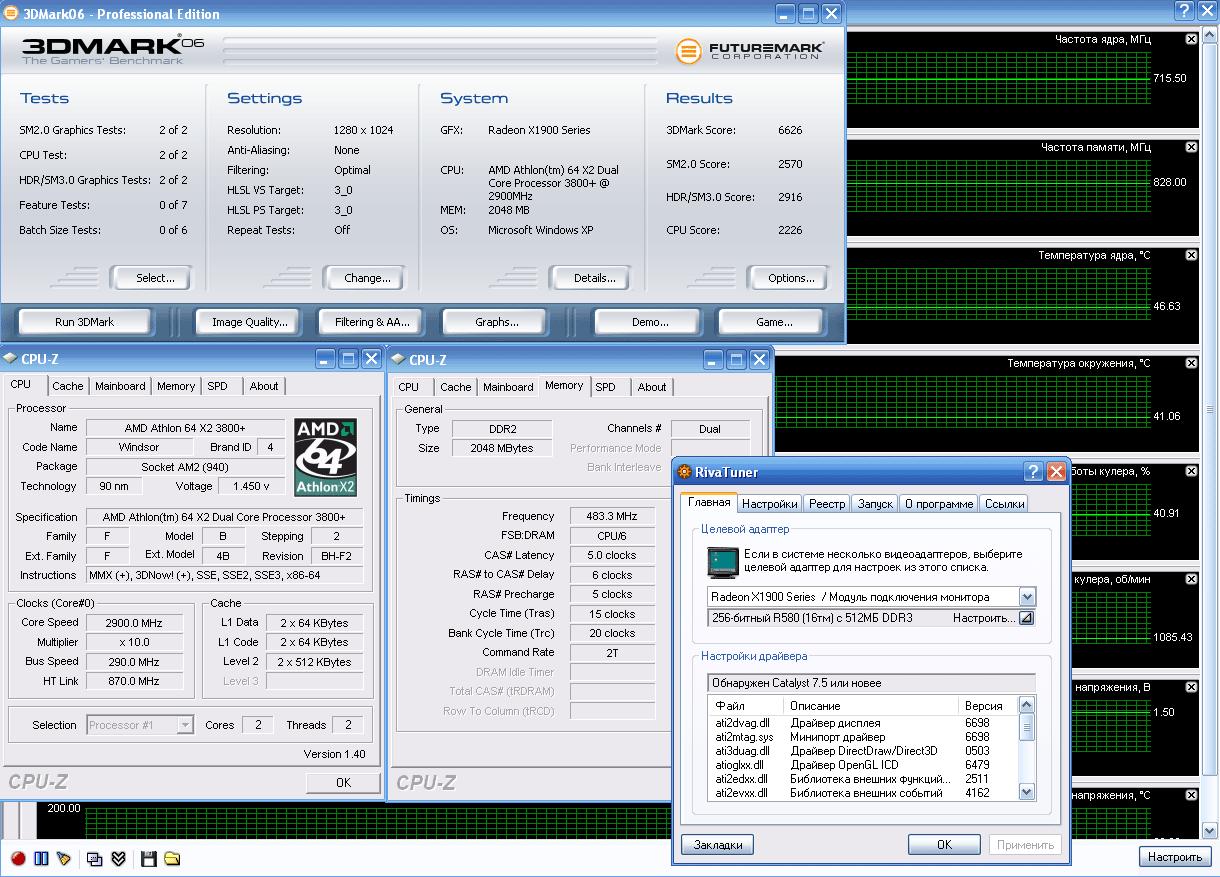Click help button in monitoring window title bar
This screenshot has width=1220, height=877.
pyautogui.click(x=1186, y=11)
